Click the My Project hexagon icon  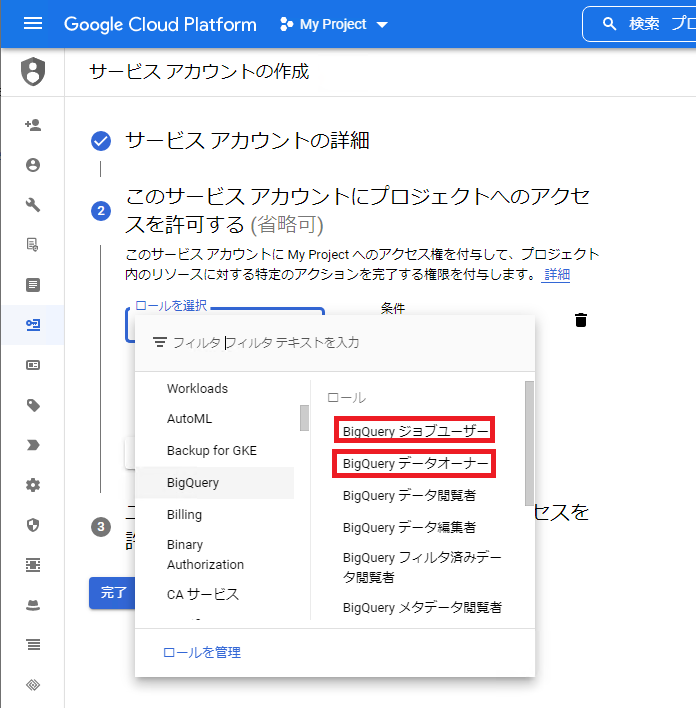point(286,24)
